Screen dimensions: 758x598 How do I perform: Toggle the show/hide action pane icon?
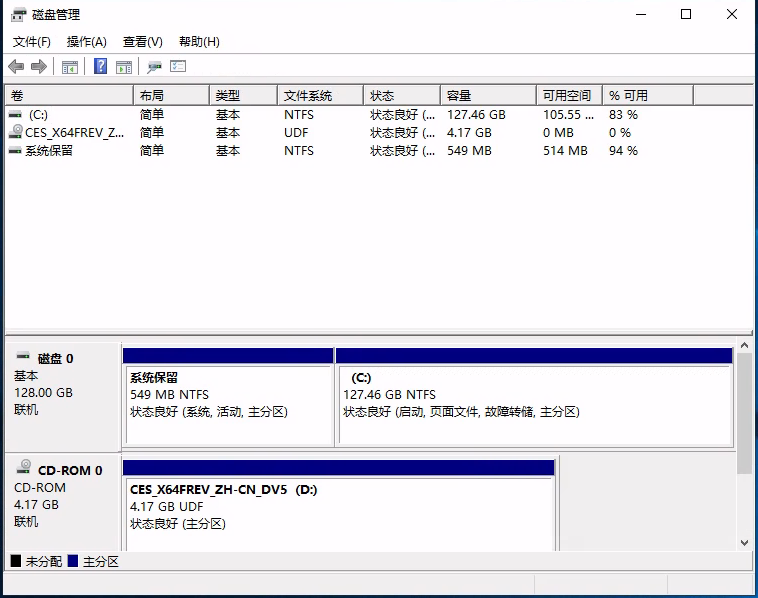pyautogui.click(x=123, y=67)
